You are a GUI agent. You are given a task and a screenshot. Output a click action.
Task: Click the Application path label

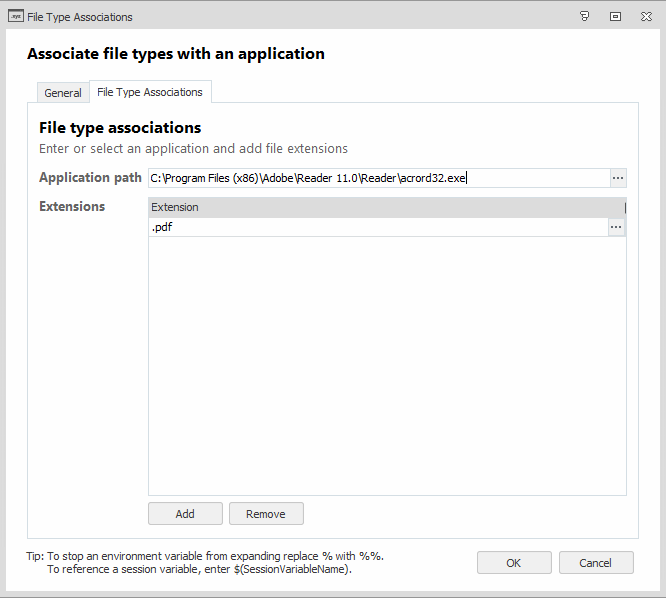click(90, 178)
